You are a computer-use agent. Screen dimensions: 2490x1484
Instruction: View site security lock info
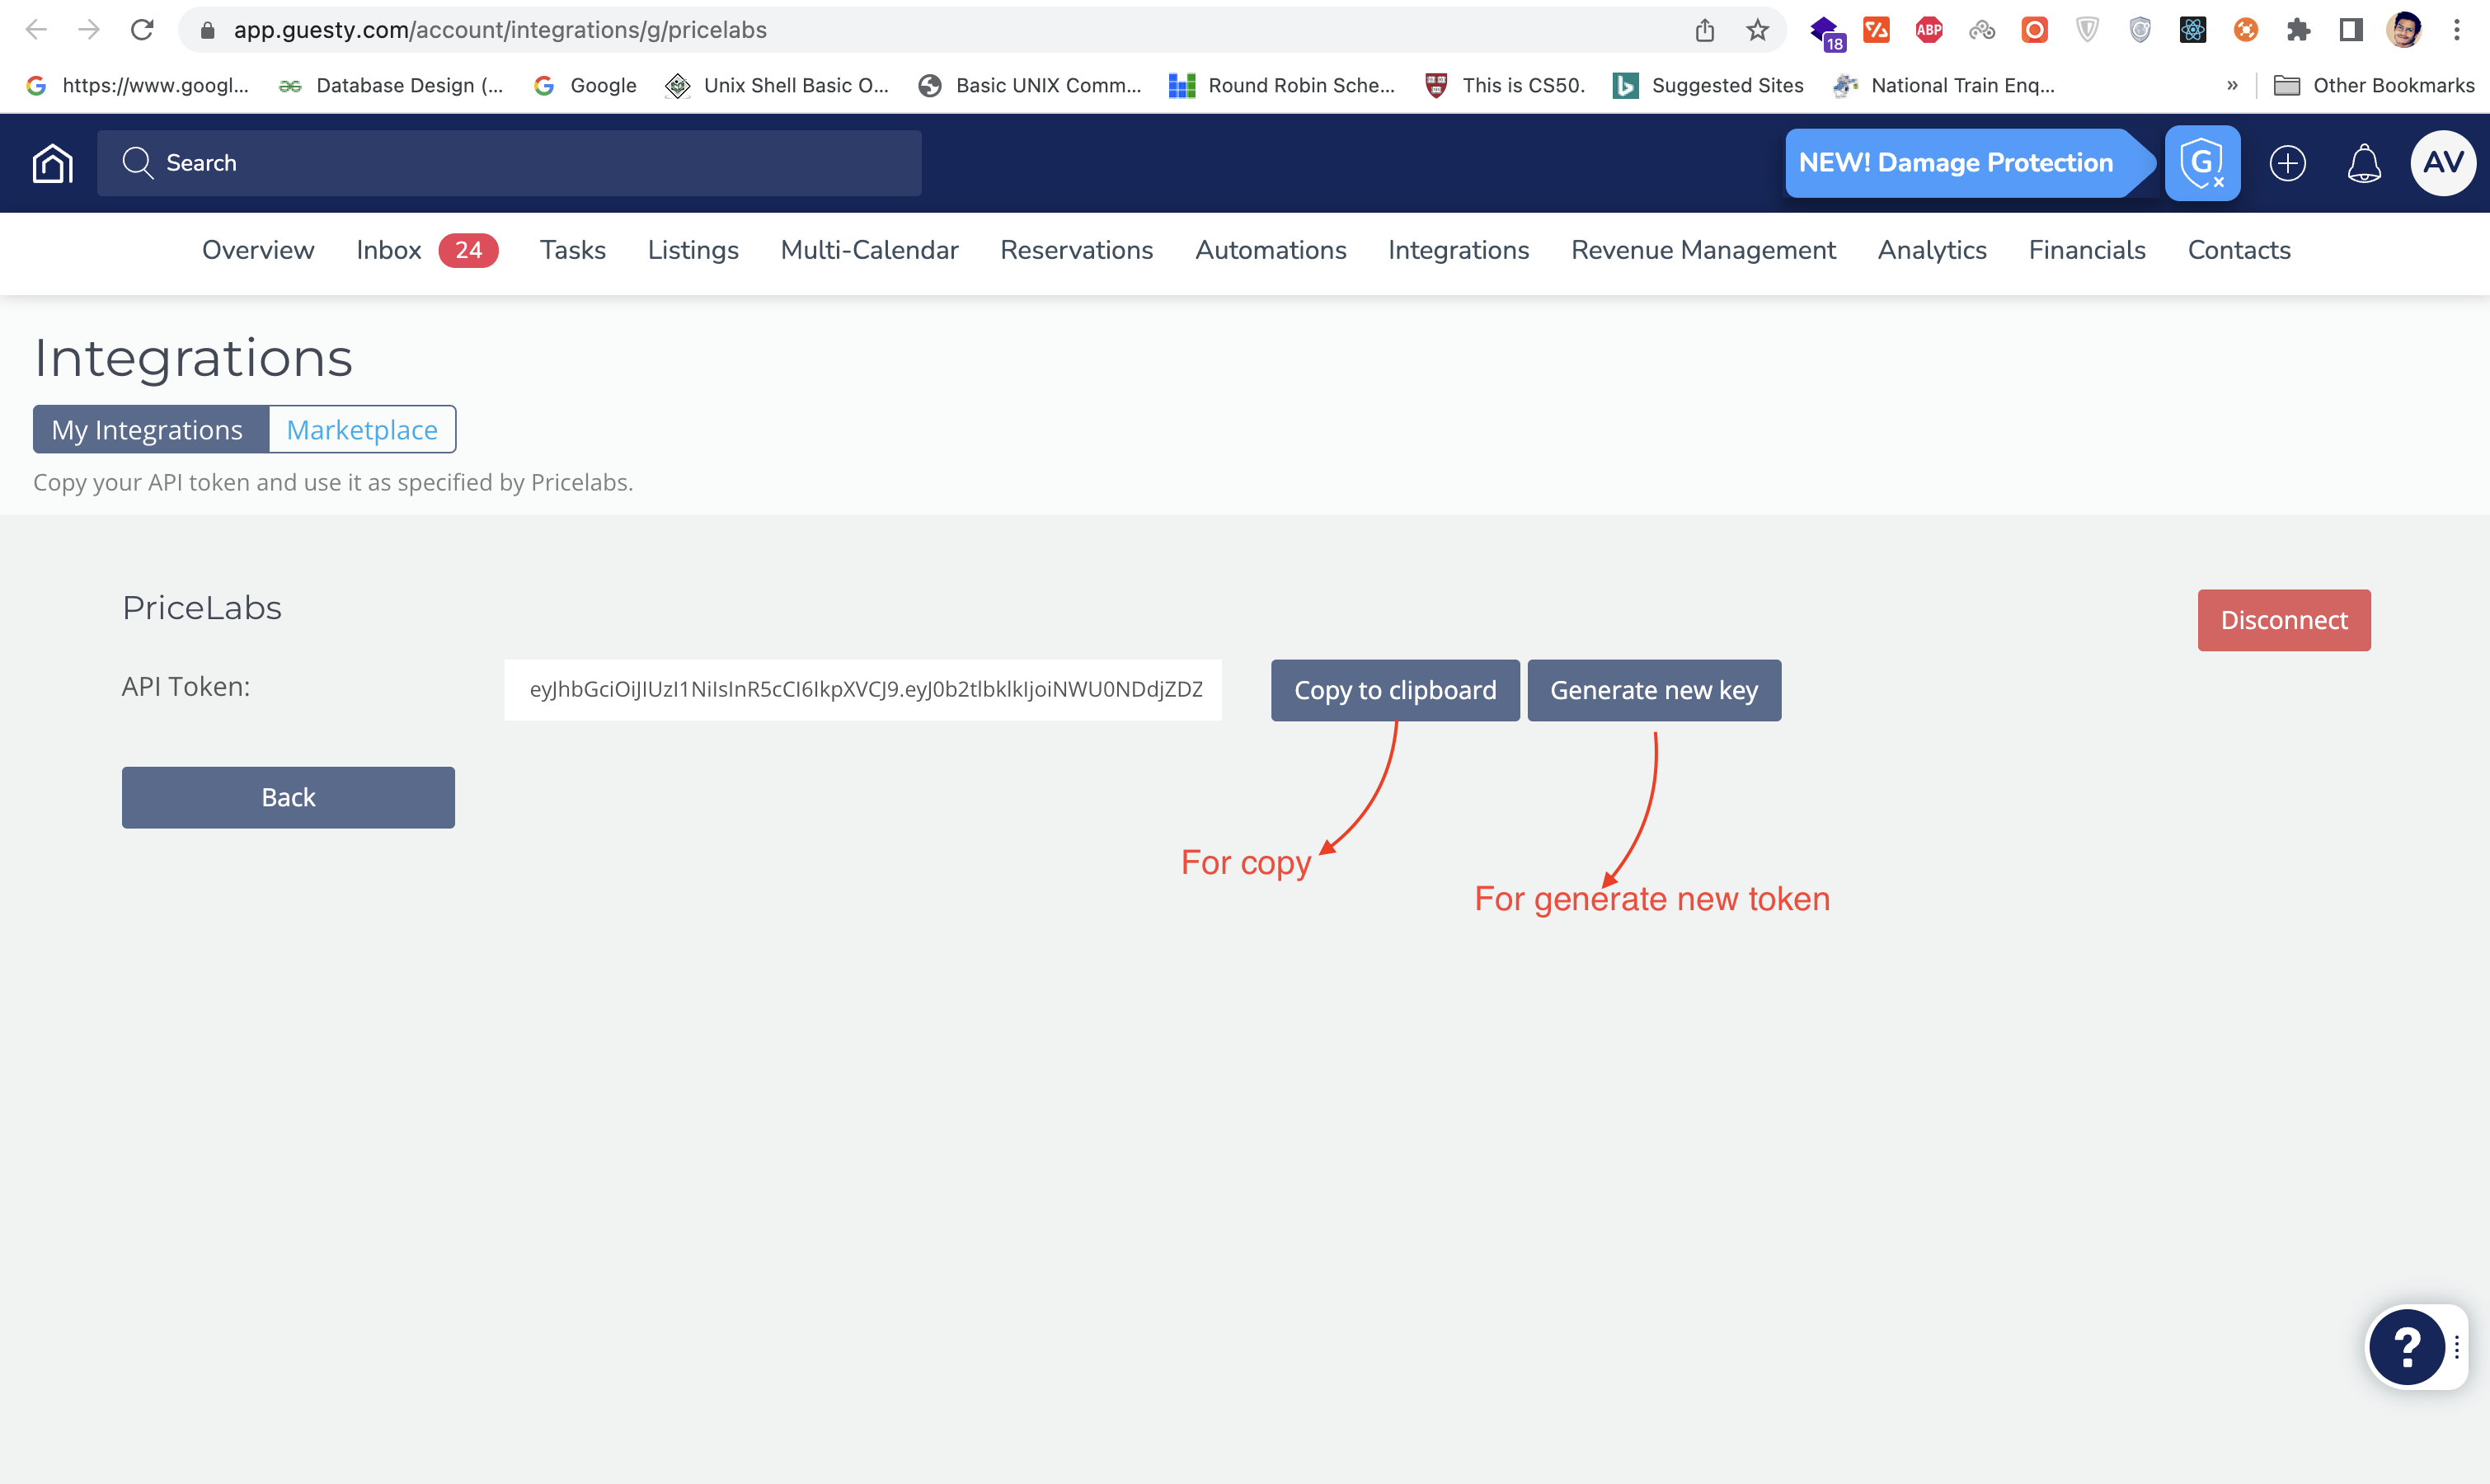[207, 30]
